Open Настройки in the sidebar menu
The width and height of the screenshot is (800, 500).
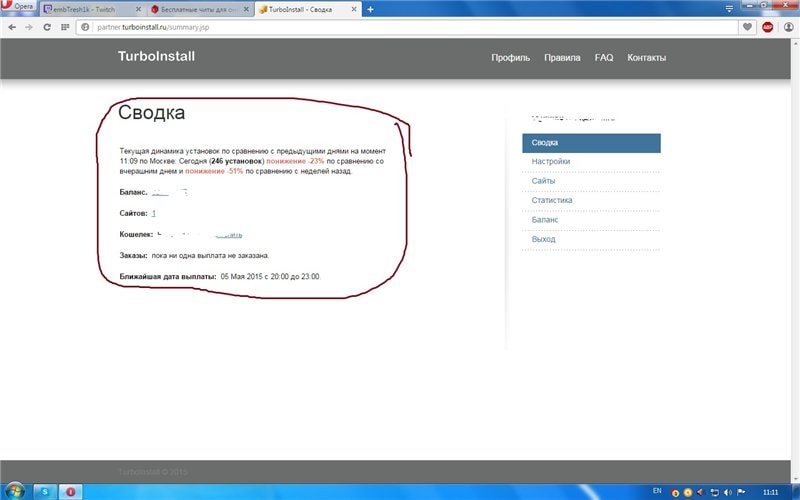click(551, 161)
